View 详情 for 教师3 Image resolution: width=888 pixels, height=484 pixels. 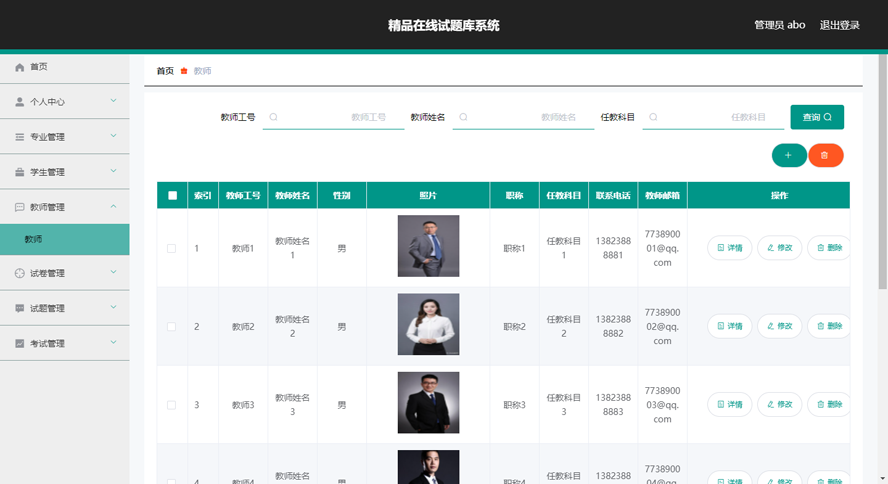(729, 404)
